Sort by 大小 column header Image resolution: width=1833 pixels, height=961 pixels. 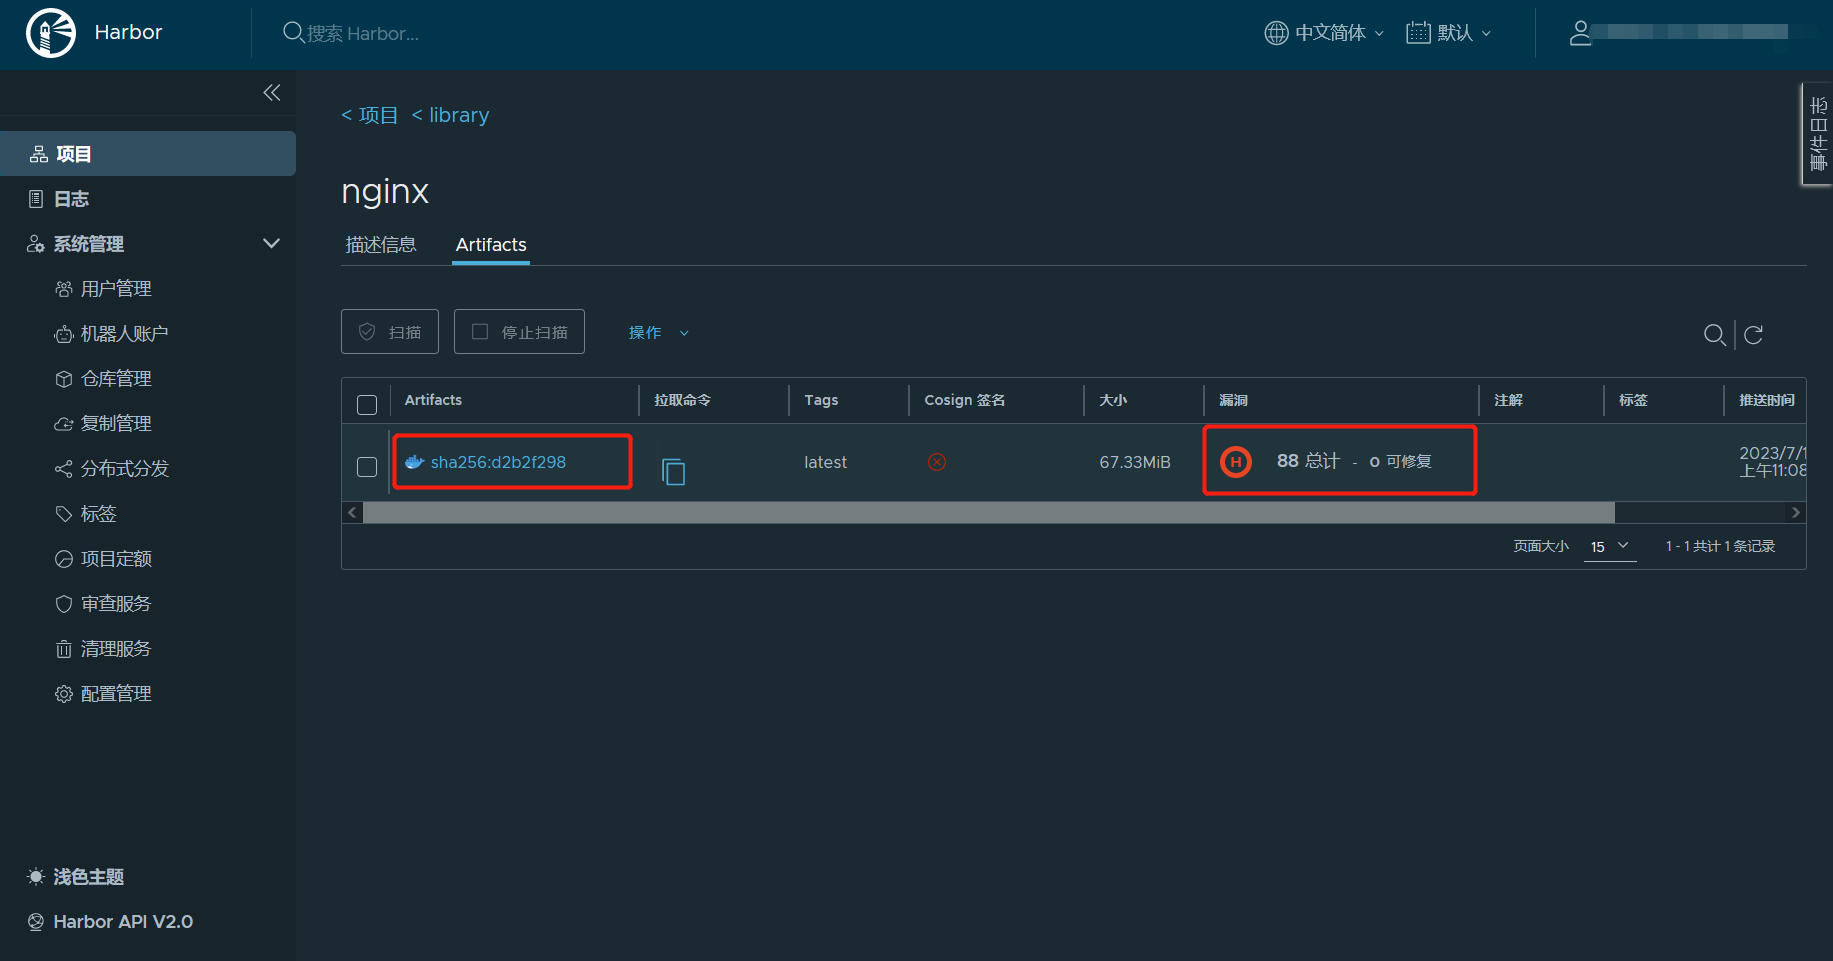(x=1113, y=400)
